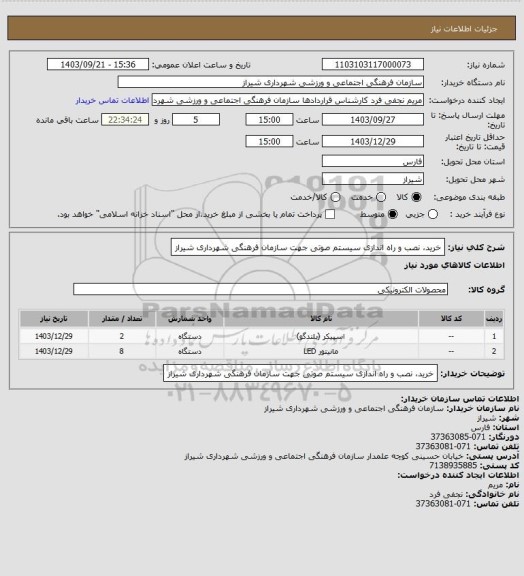Click the buyer organization name in the contact section
Image resolution: width=524 pixels, height=576 pixels.
coord(354,408)
